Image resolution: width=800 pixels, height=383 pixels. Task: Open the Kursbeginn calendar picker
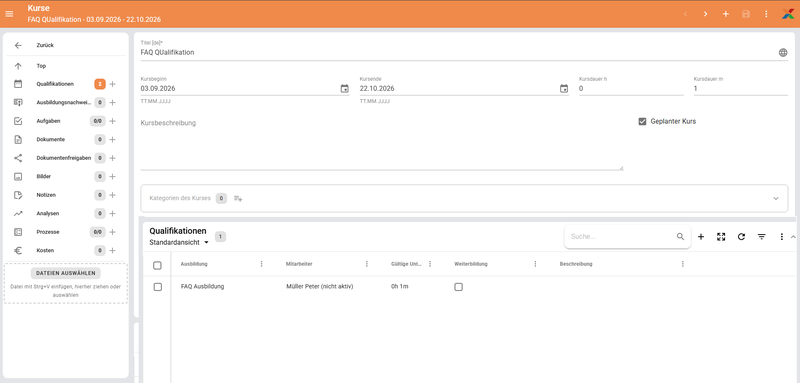pyautogui.click(x=344, y=89)
